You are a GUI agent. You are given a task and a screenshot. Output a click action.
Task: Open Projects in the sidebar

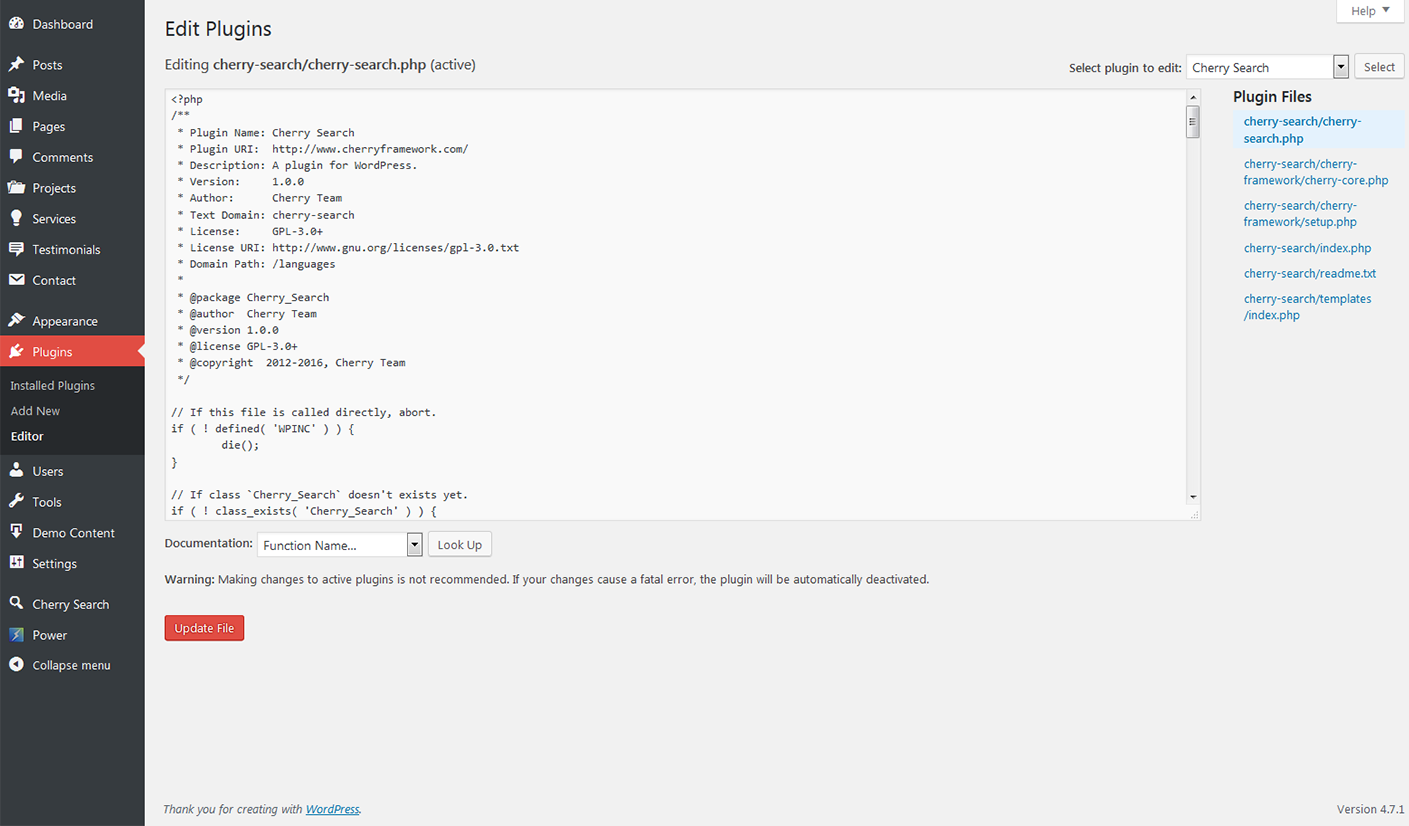72,188
